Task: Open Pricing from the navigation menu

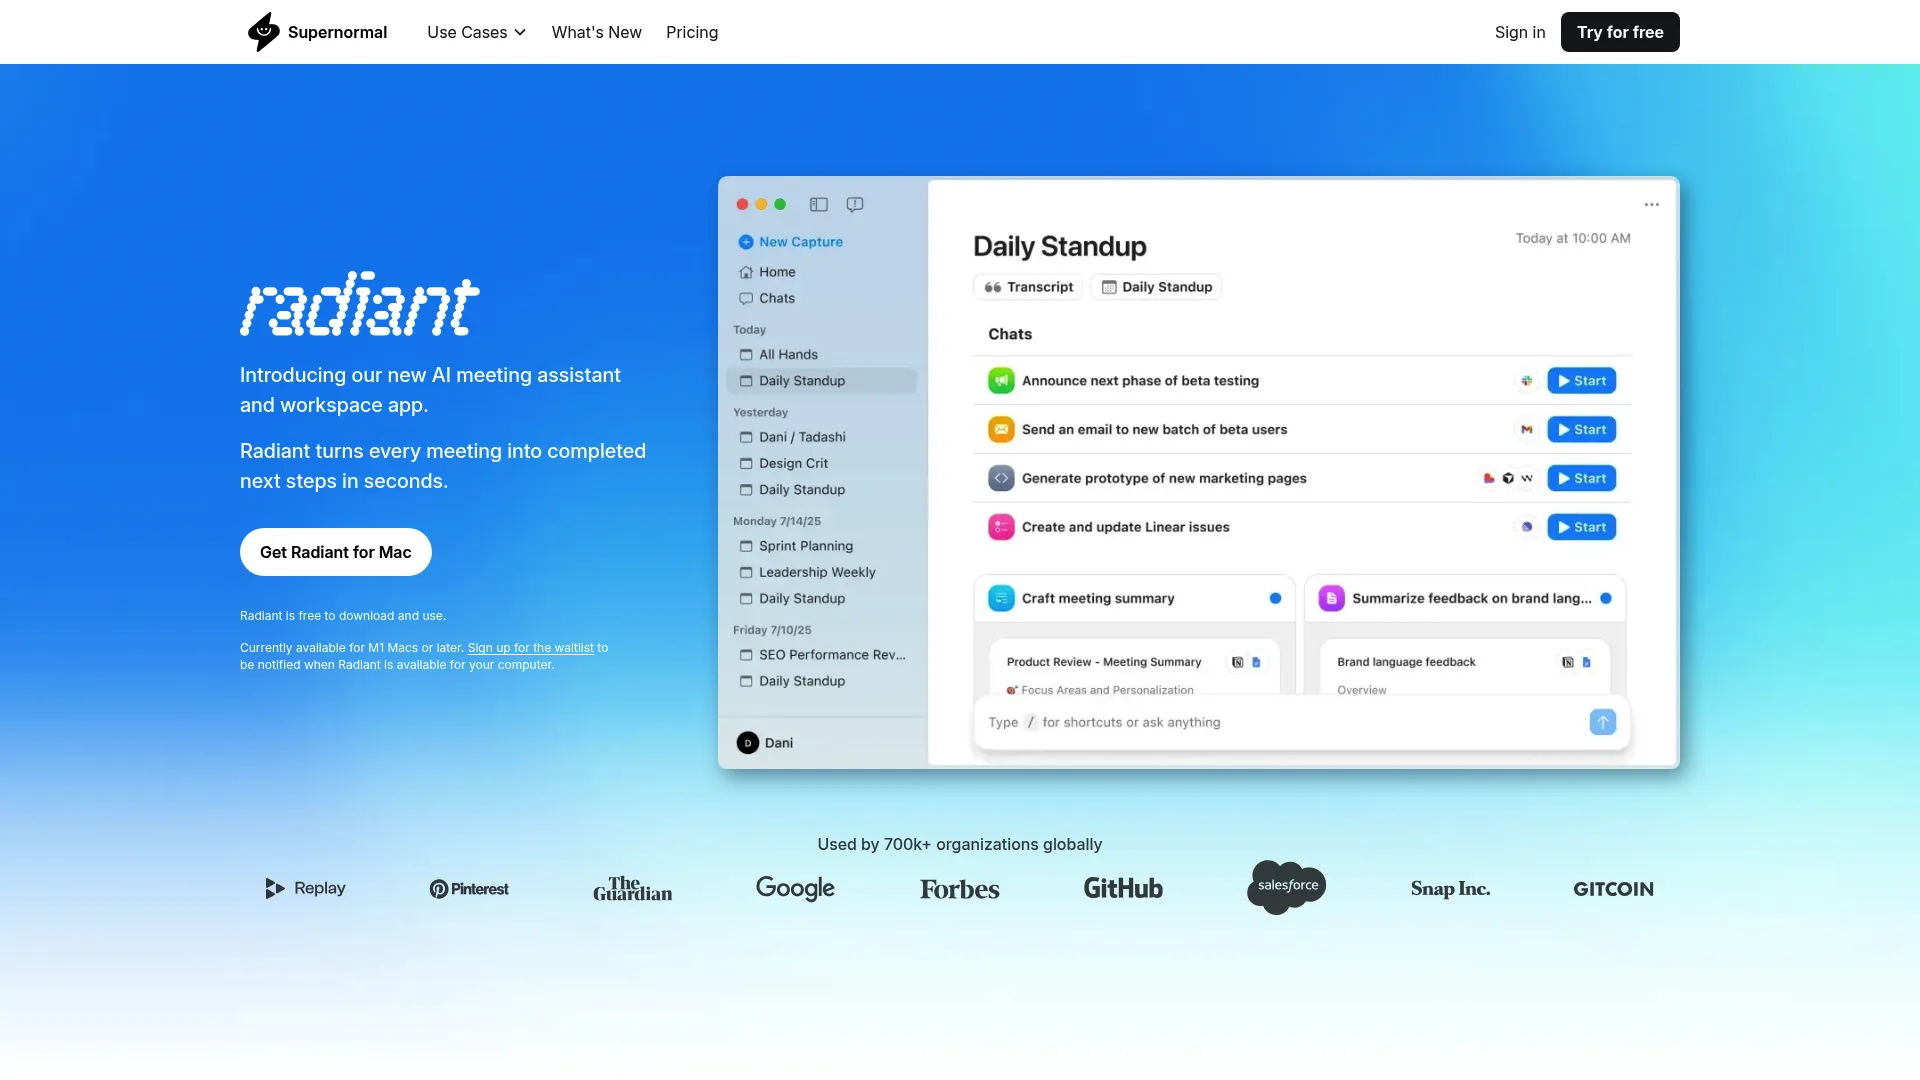Action: (692, 32)
